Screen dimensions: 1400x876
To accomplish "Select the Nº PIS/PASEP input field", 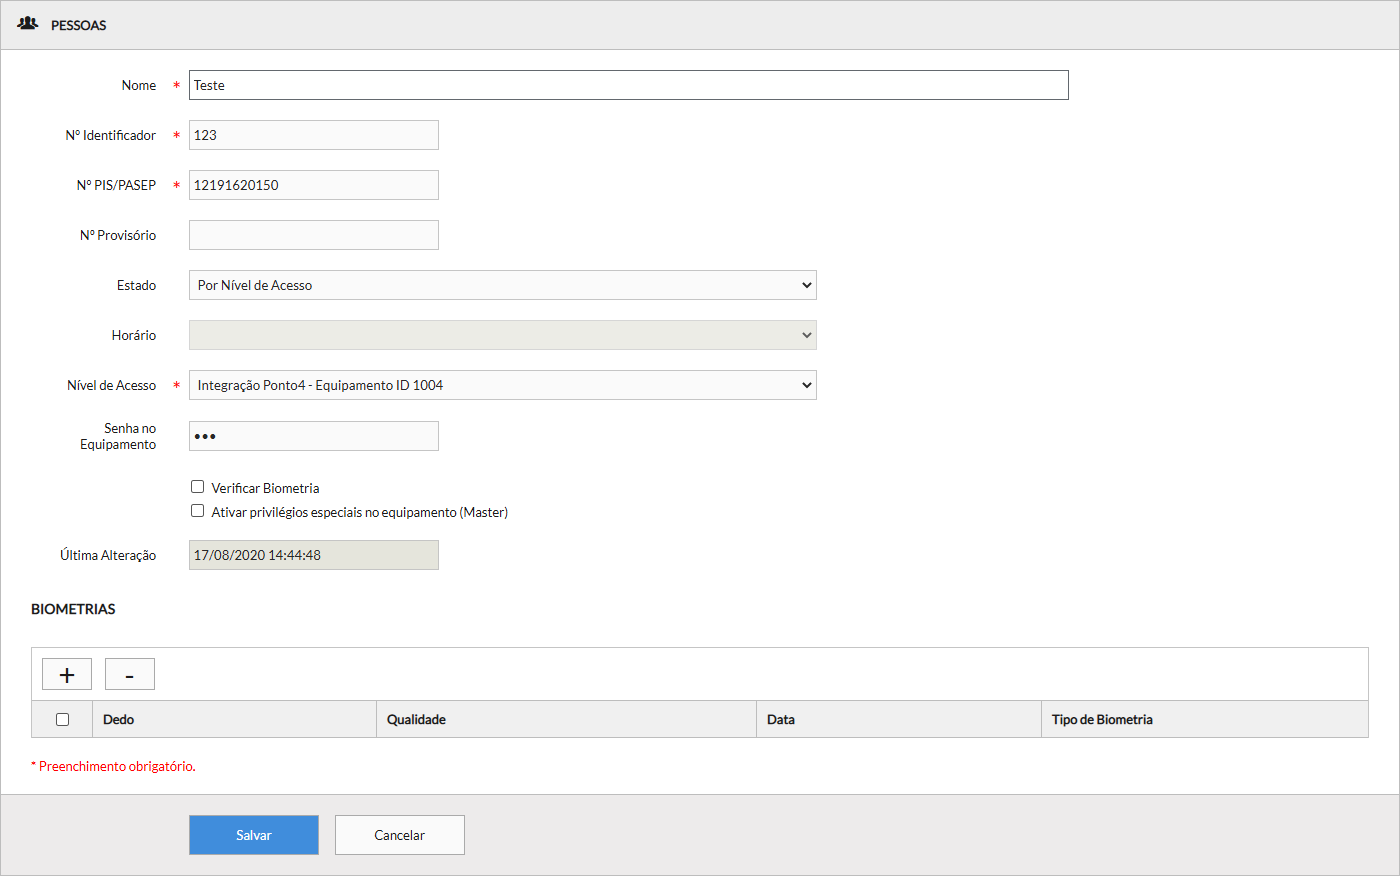I will pos(314,185).
